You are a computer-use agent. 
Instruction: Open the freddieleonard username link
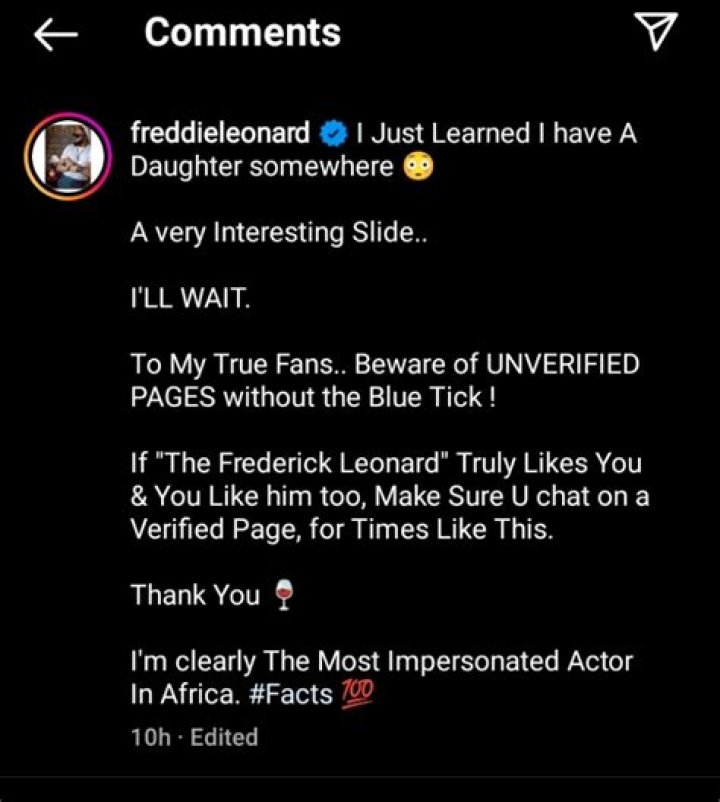[222, 134]
